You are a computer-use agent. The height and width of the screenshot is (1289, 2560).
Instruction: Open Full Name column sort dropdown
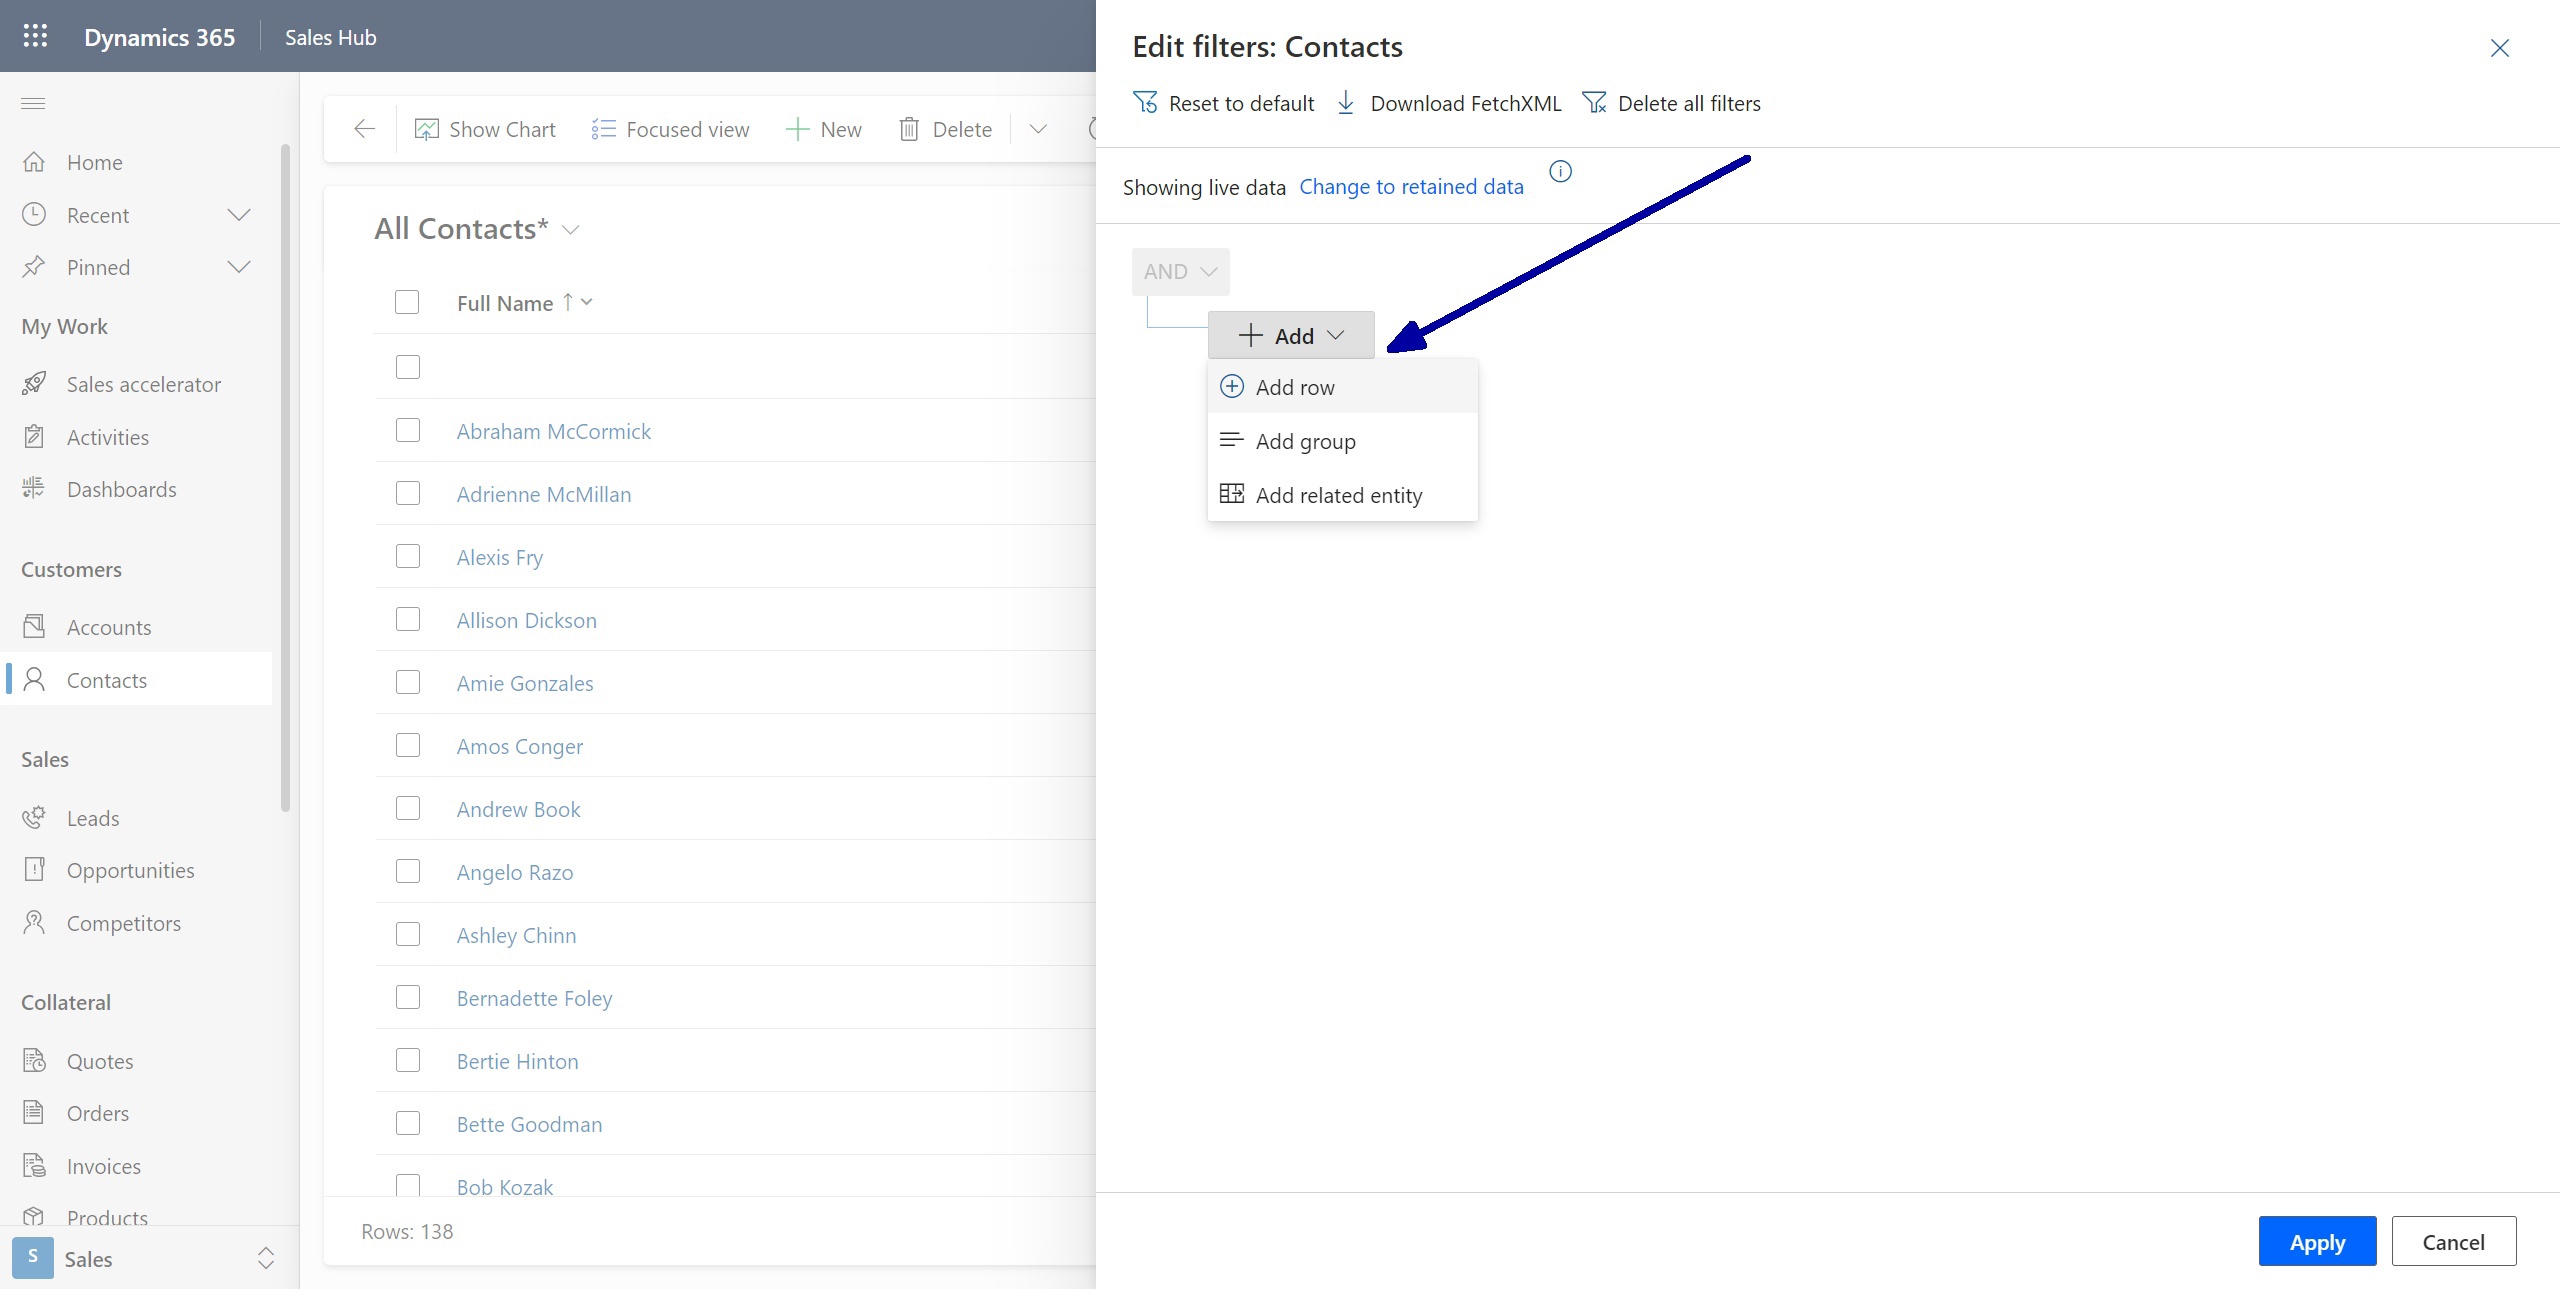click(587, 302)
